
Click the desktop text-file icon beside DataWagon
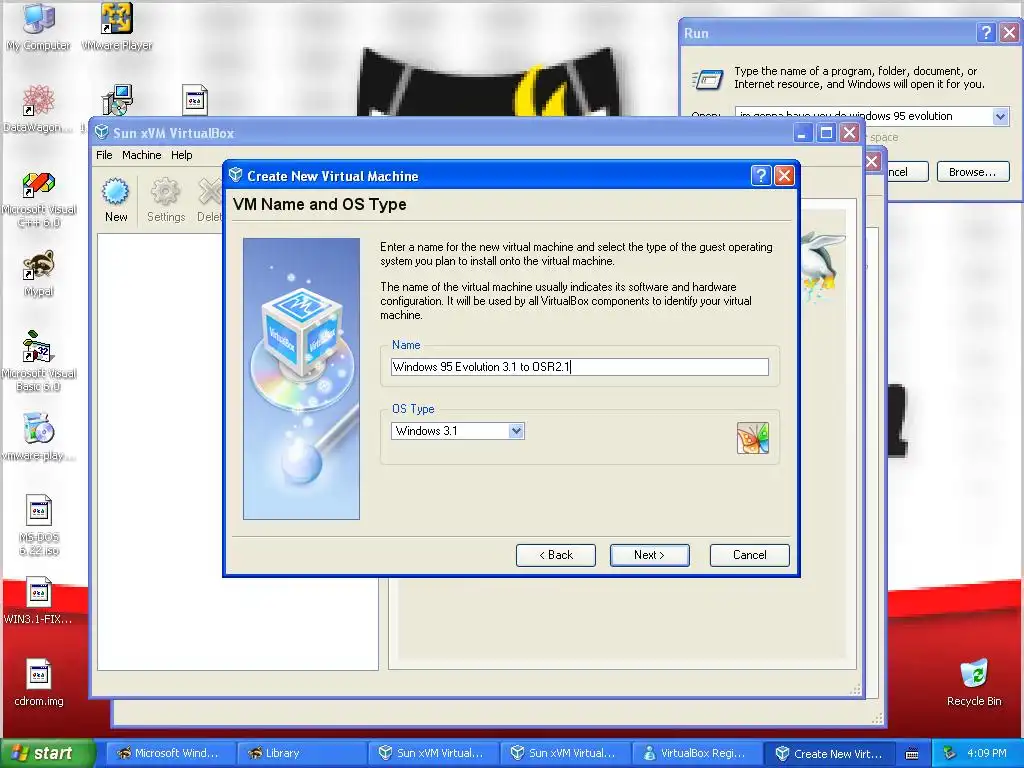click(195, 101)
